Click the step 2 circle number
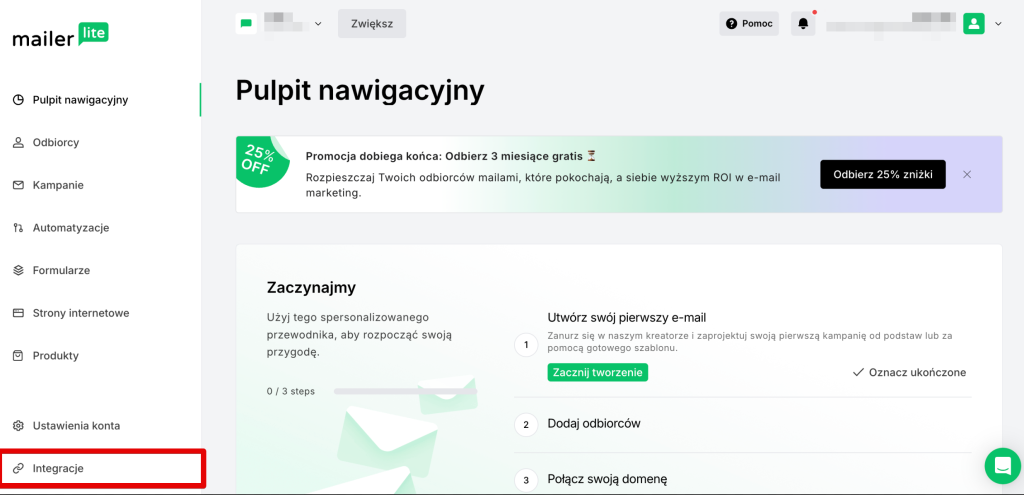This screenshot has width=1024, height=495. click(526, 425)
